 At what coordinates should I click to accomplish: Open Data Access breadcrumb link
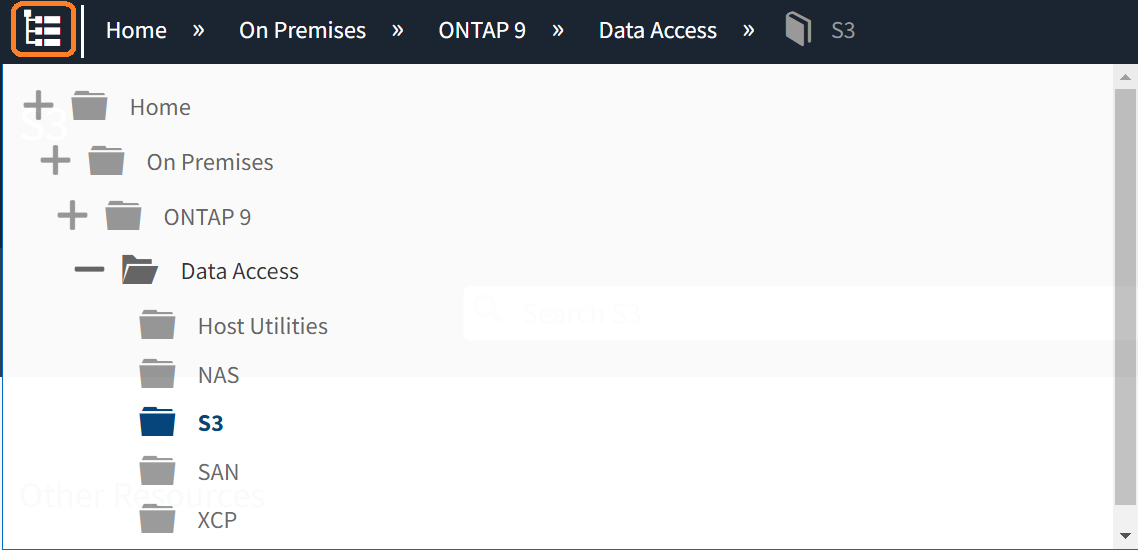tap(657, 30)
